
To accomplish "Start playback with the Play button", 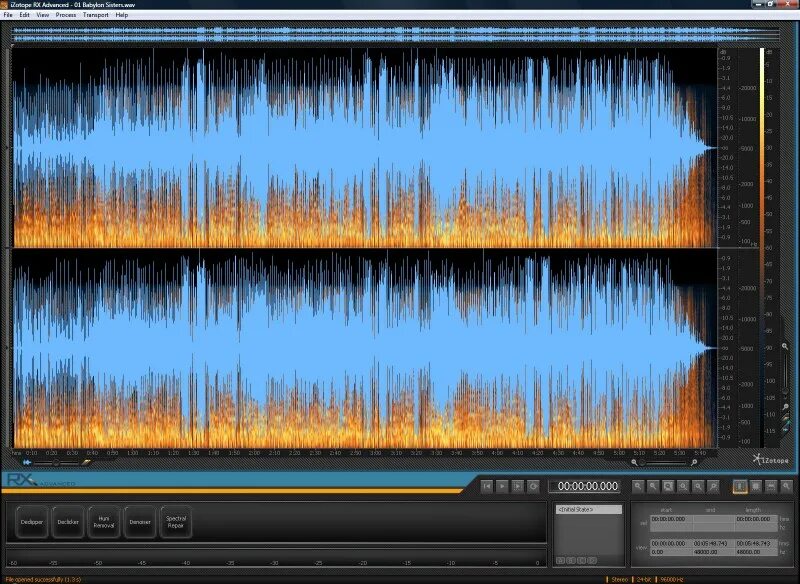I will (502, 486).
